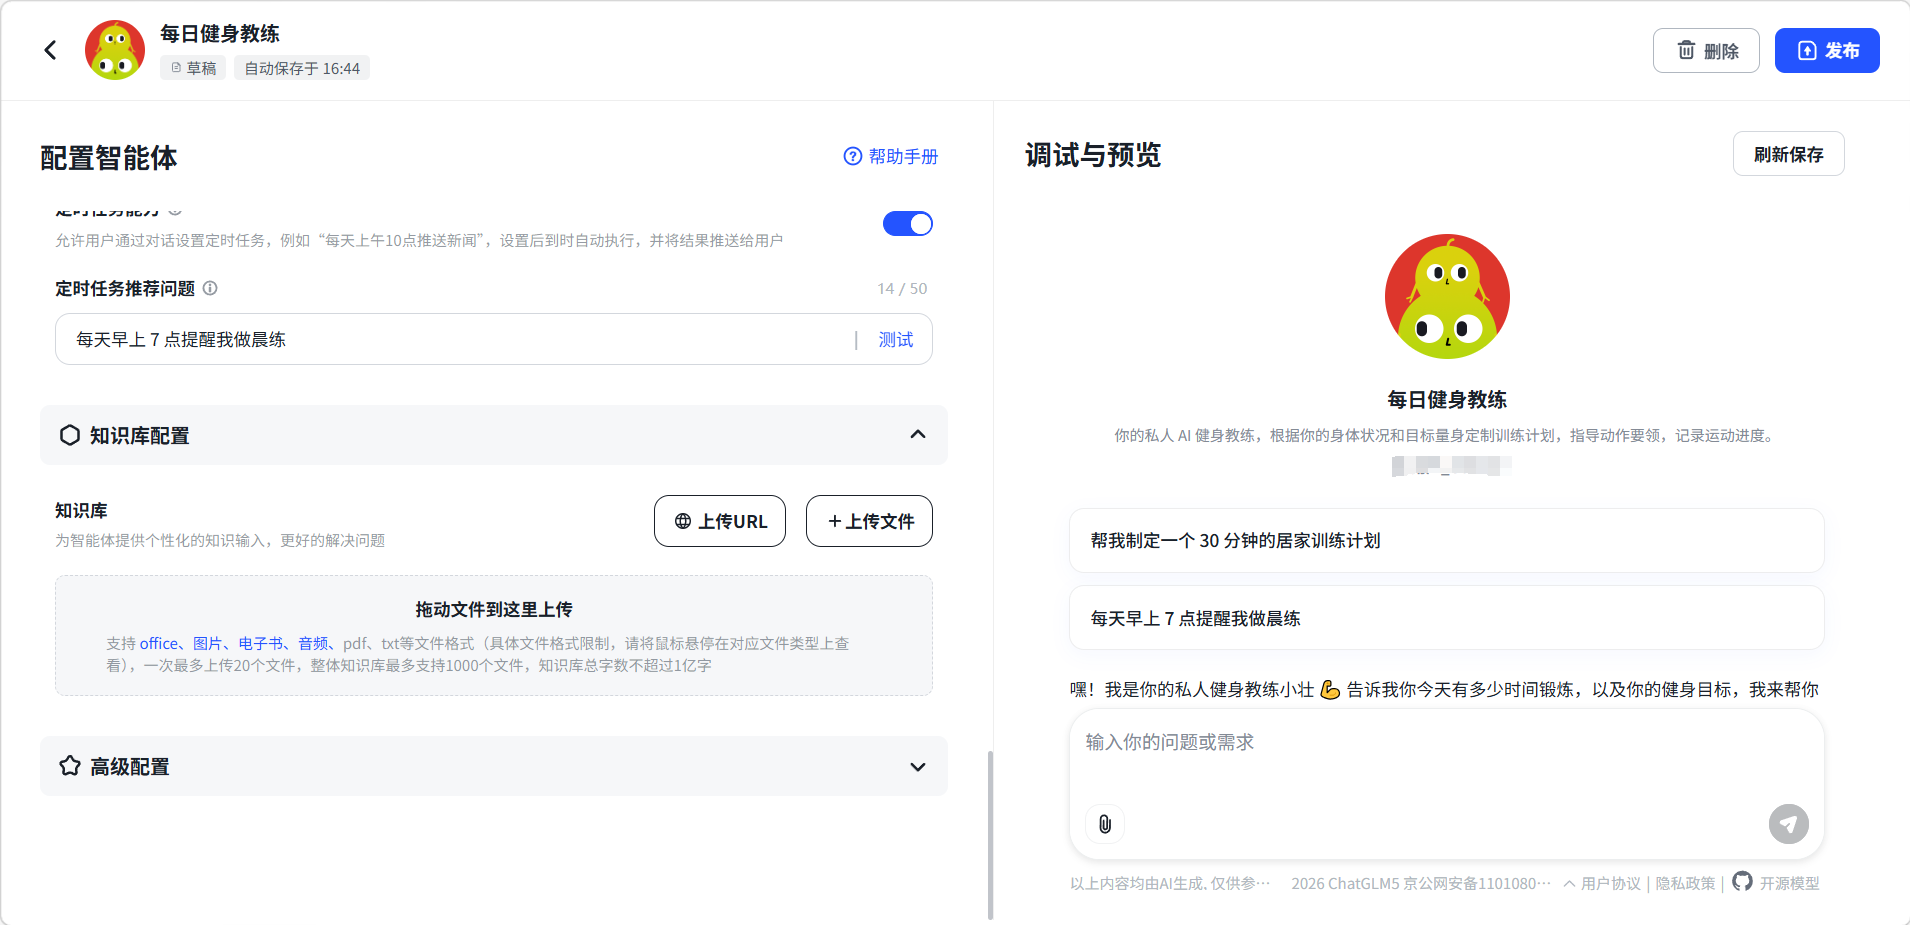The width and height of the screenshot is (1910, 925).
Task: Click the attachment paperclip icon
Action: pos(1105,824)
